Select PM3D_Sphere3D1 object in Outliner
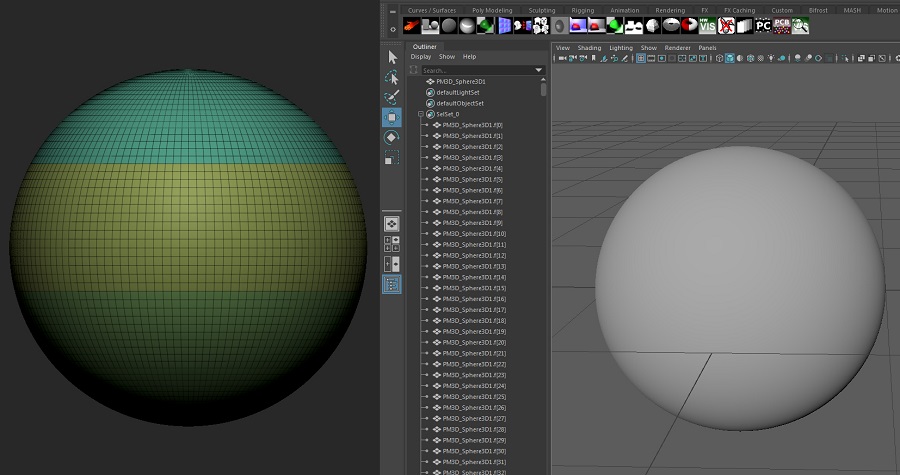This screenshot has height=475, width=900. pos(461,81)
